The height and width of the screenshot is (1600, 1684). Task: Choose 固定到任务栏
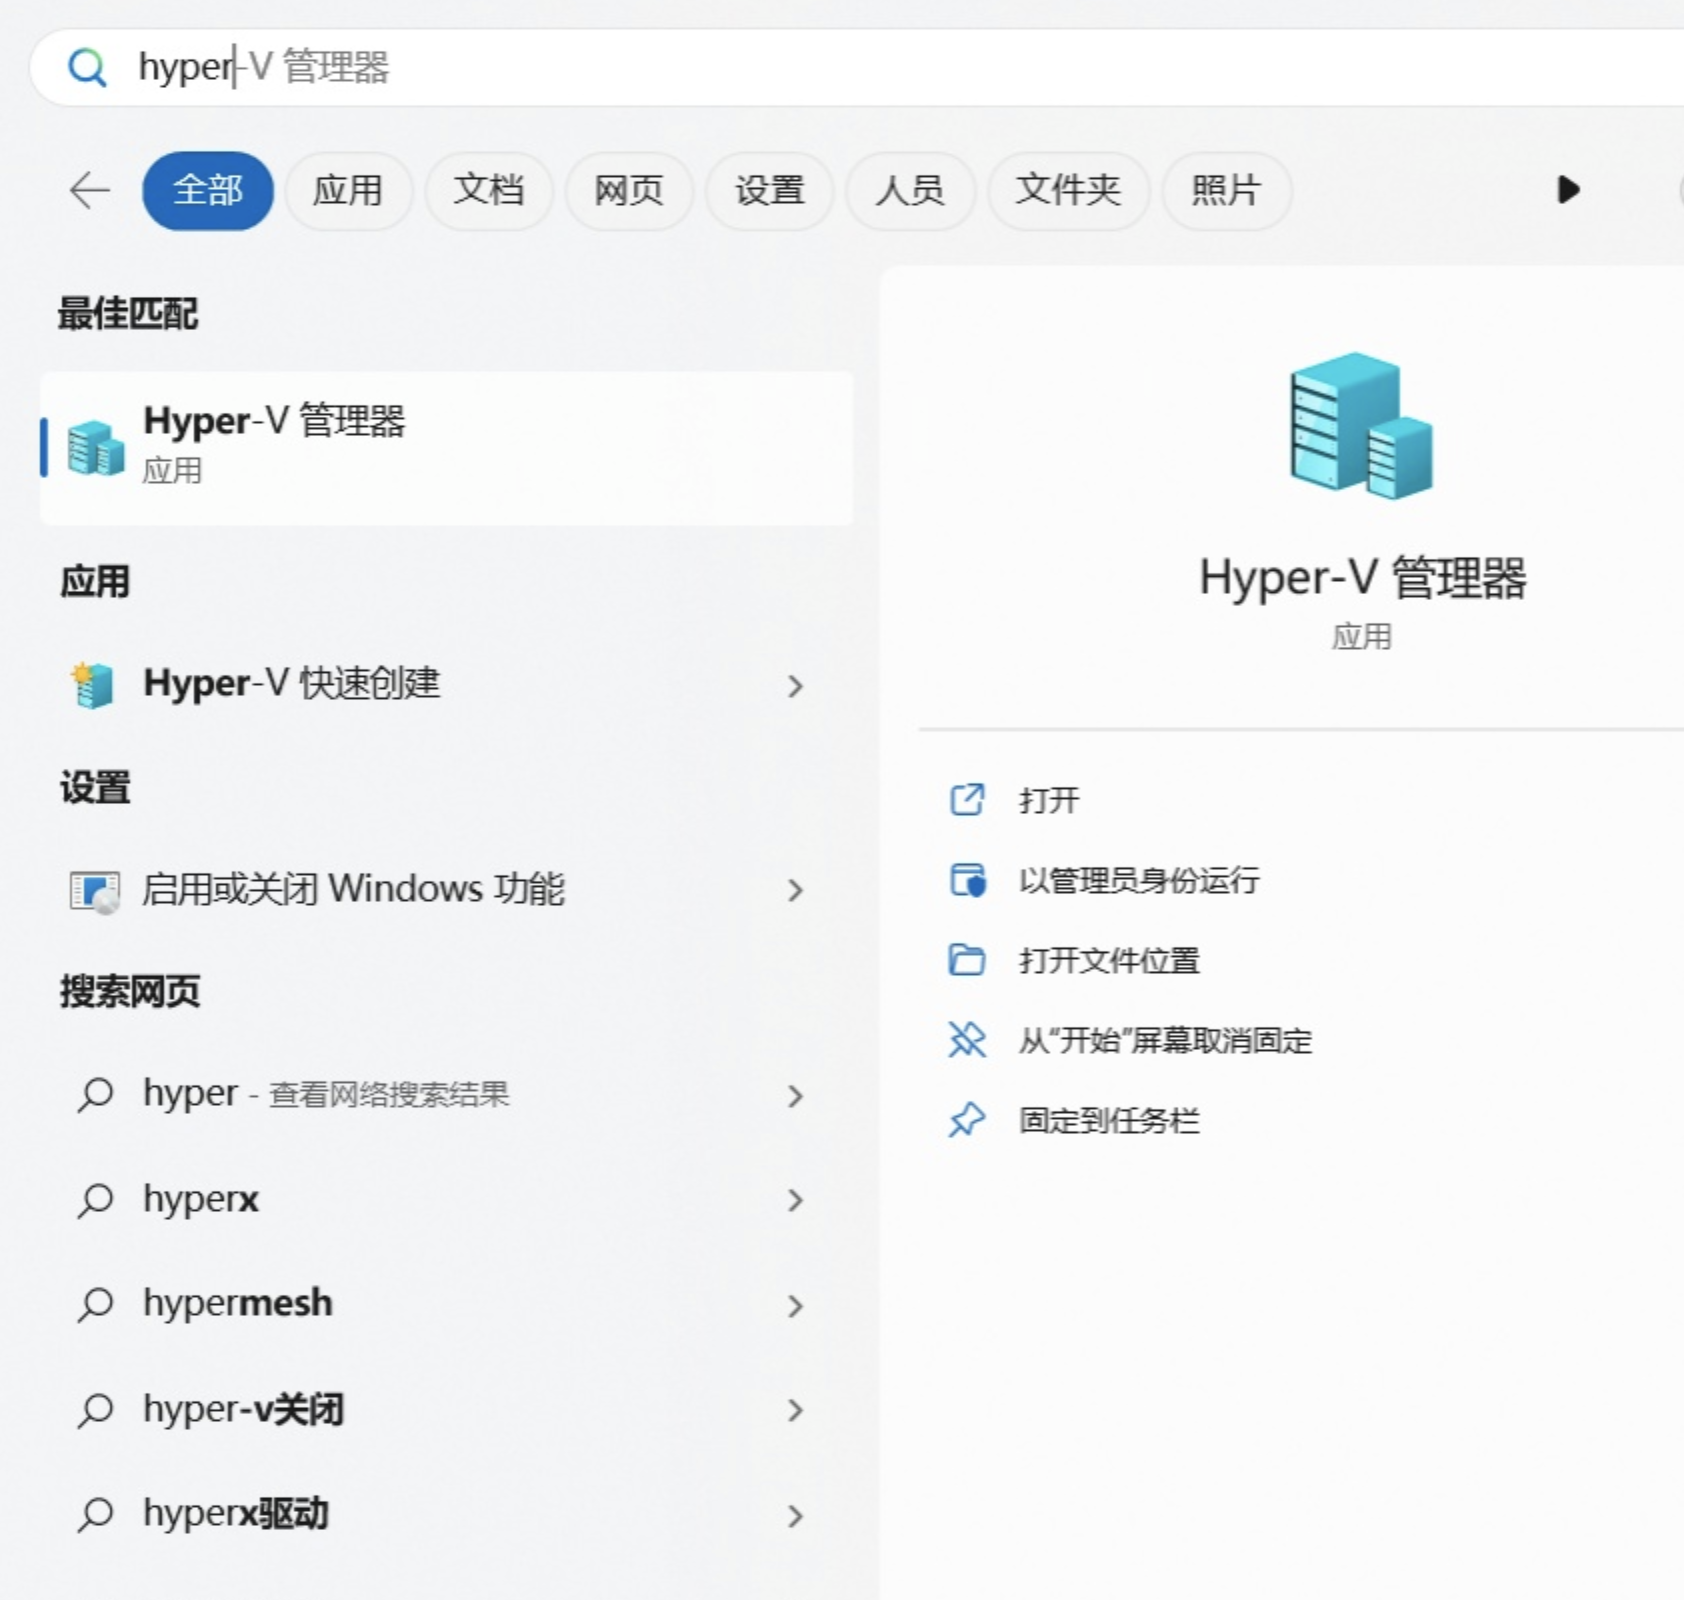[x=1109, y=1120]
